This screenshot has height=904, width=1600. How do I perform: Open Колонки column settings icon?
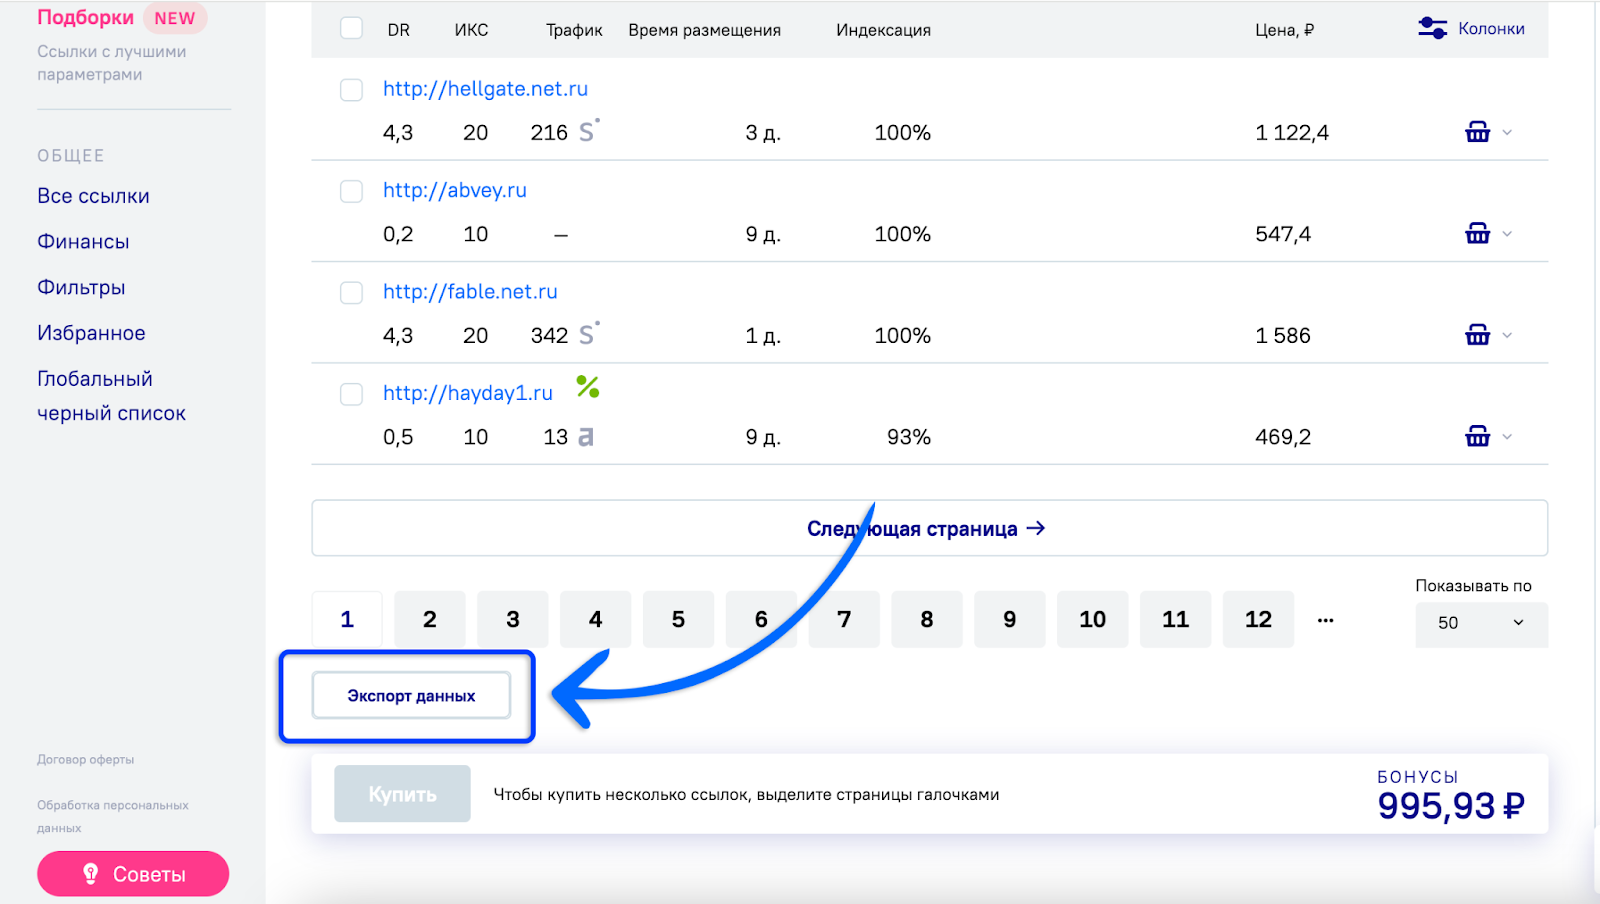pyautogui.click(x=1432, y=28)
